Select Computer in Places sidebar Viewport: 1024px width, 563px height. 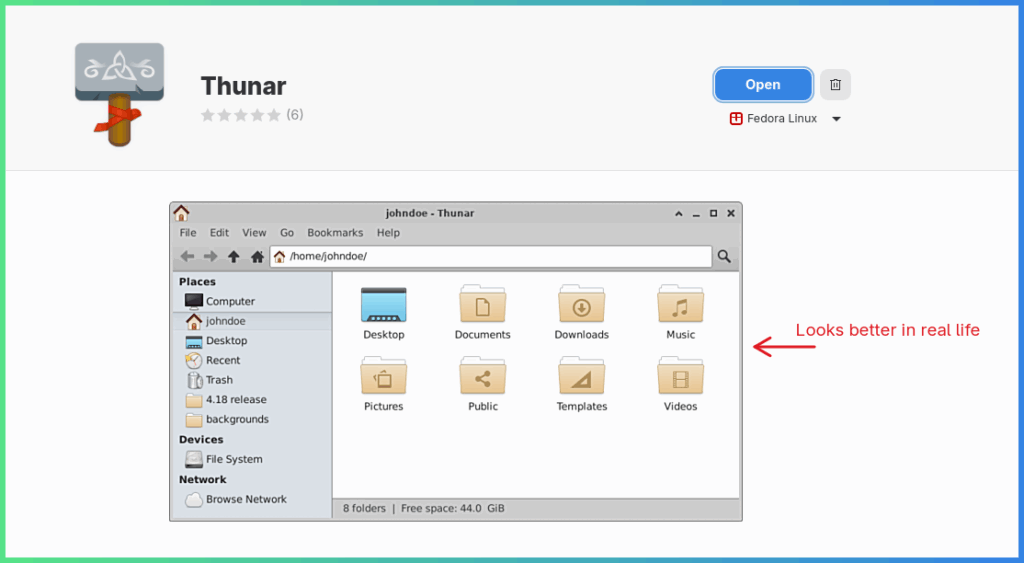[252, 301]
